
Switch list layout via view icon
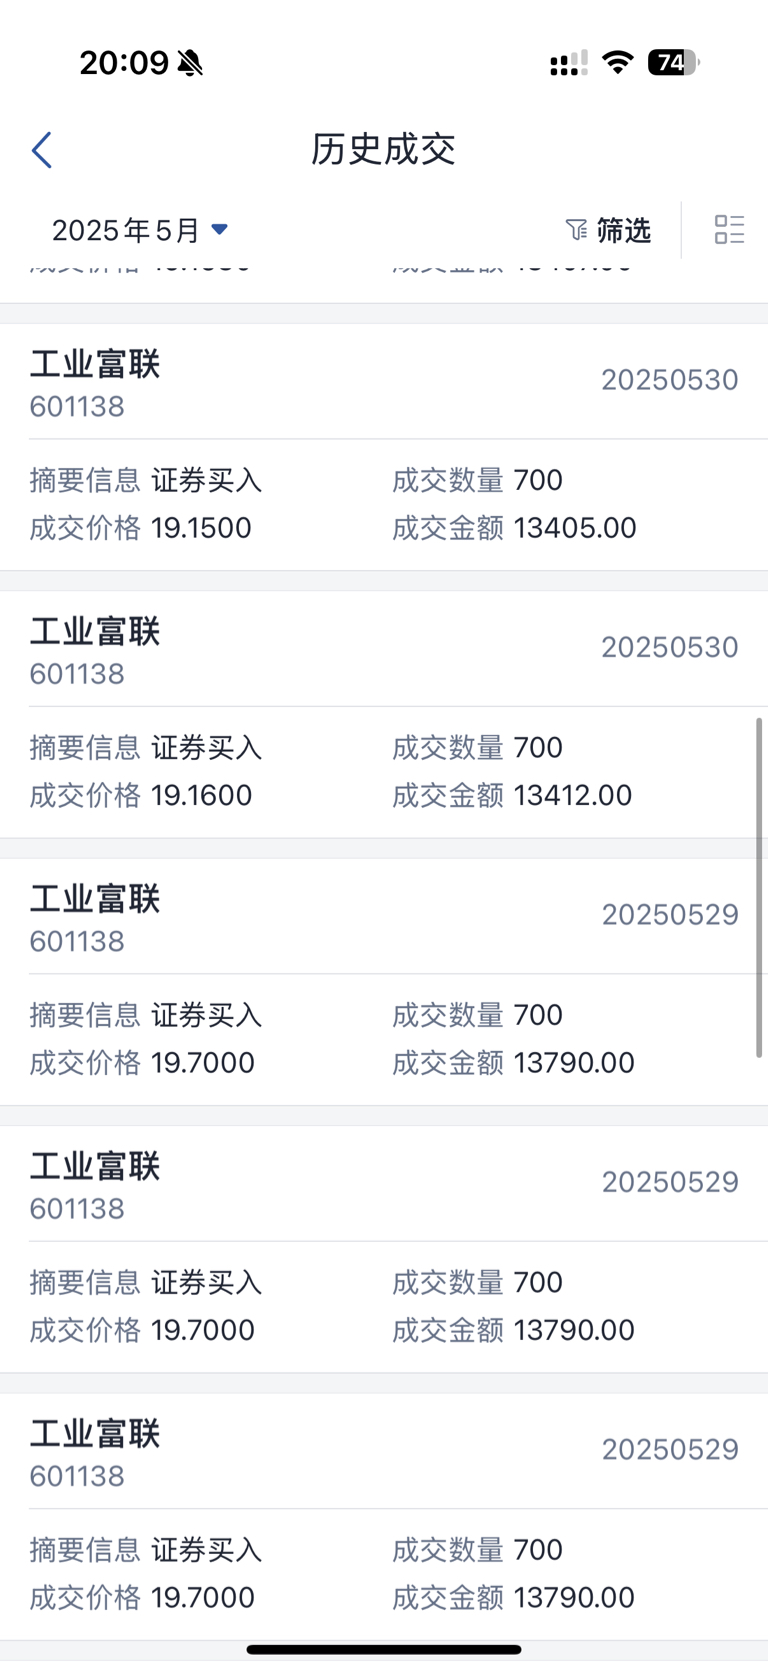[x=729, y=230]
